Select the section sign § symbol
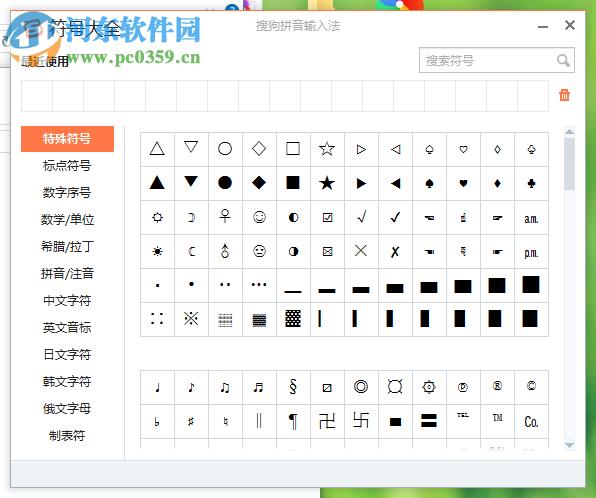 (293, 387)
